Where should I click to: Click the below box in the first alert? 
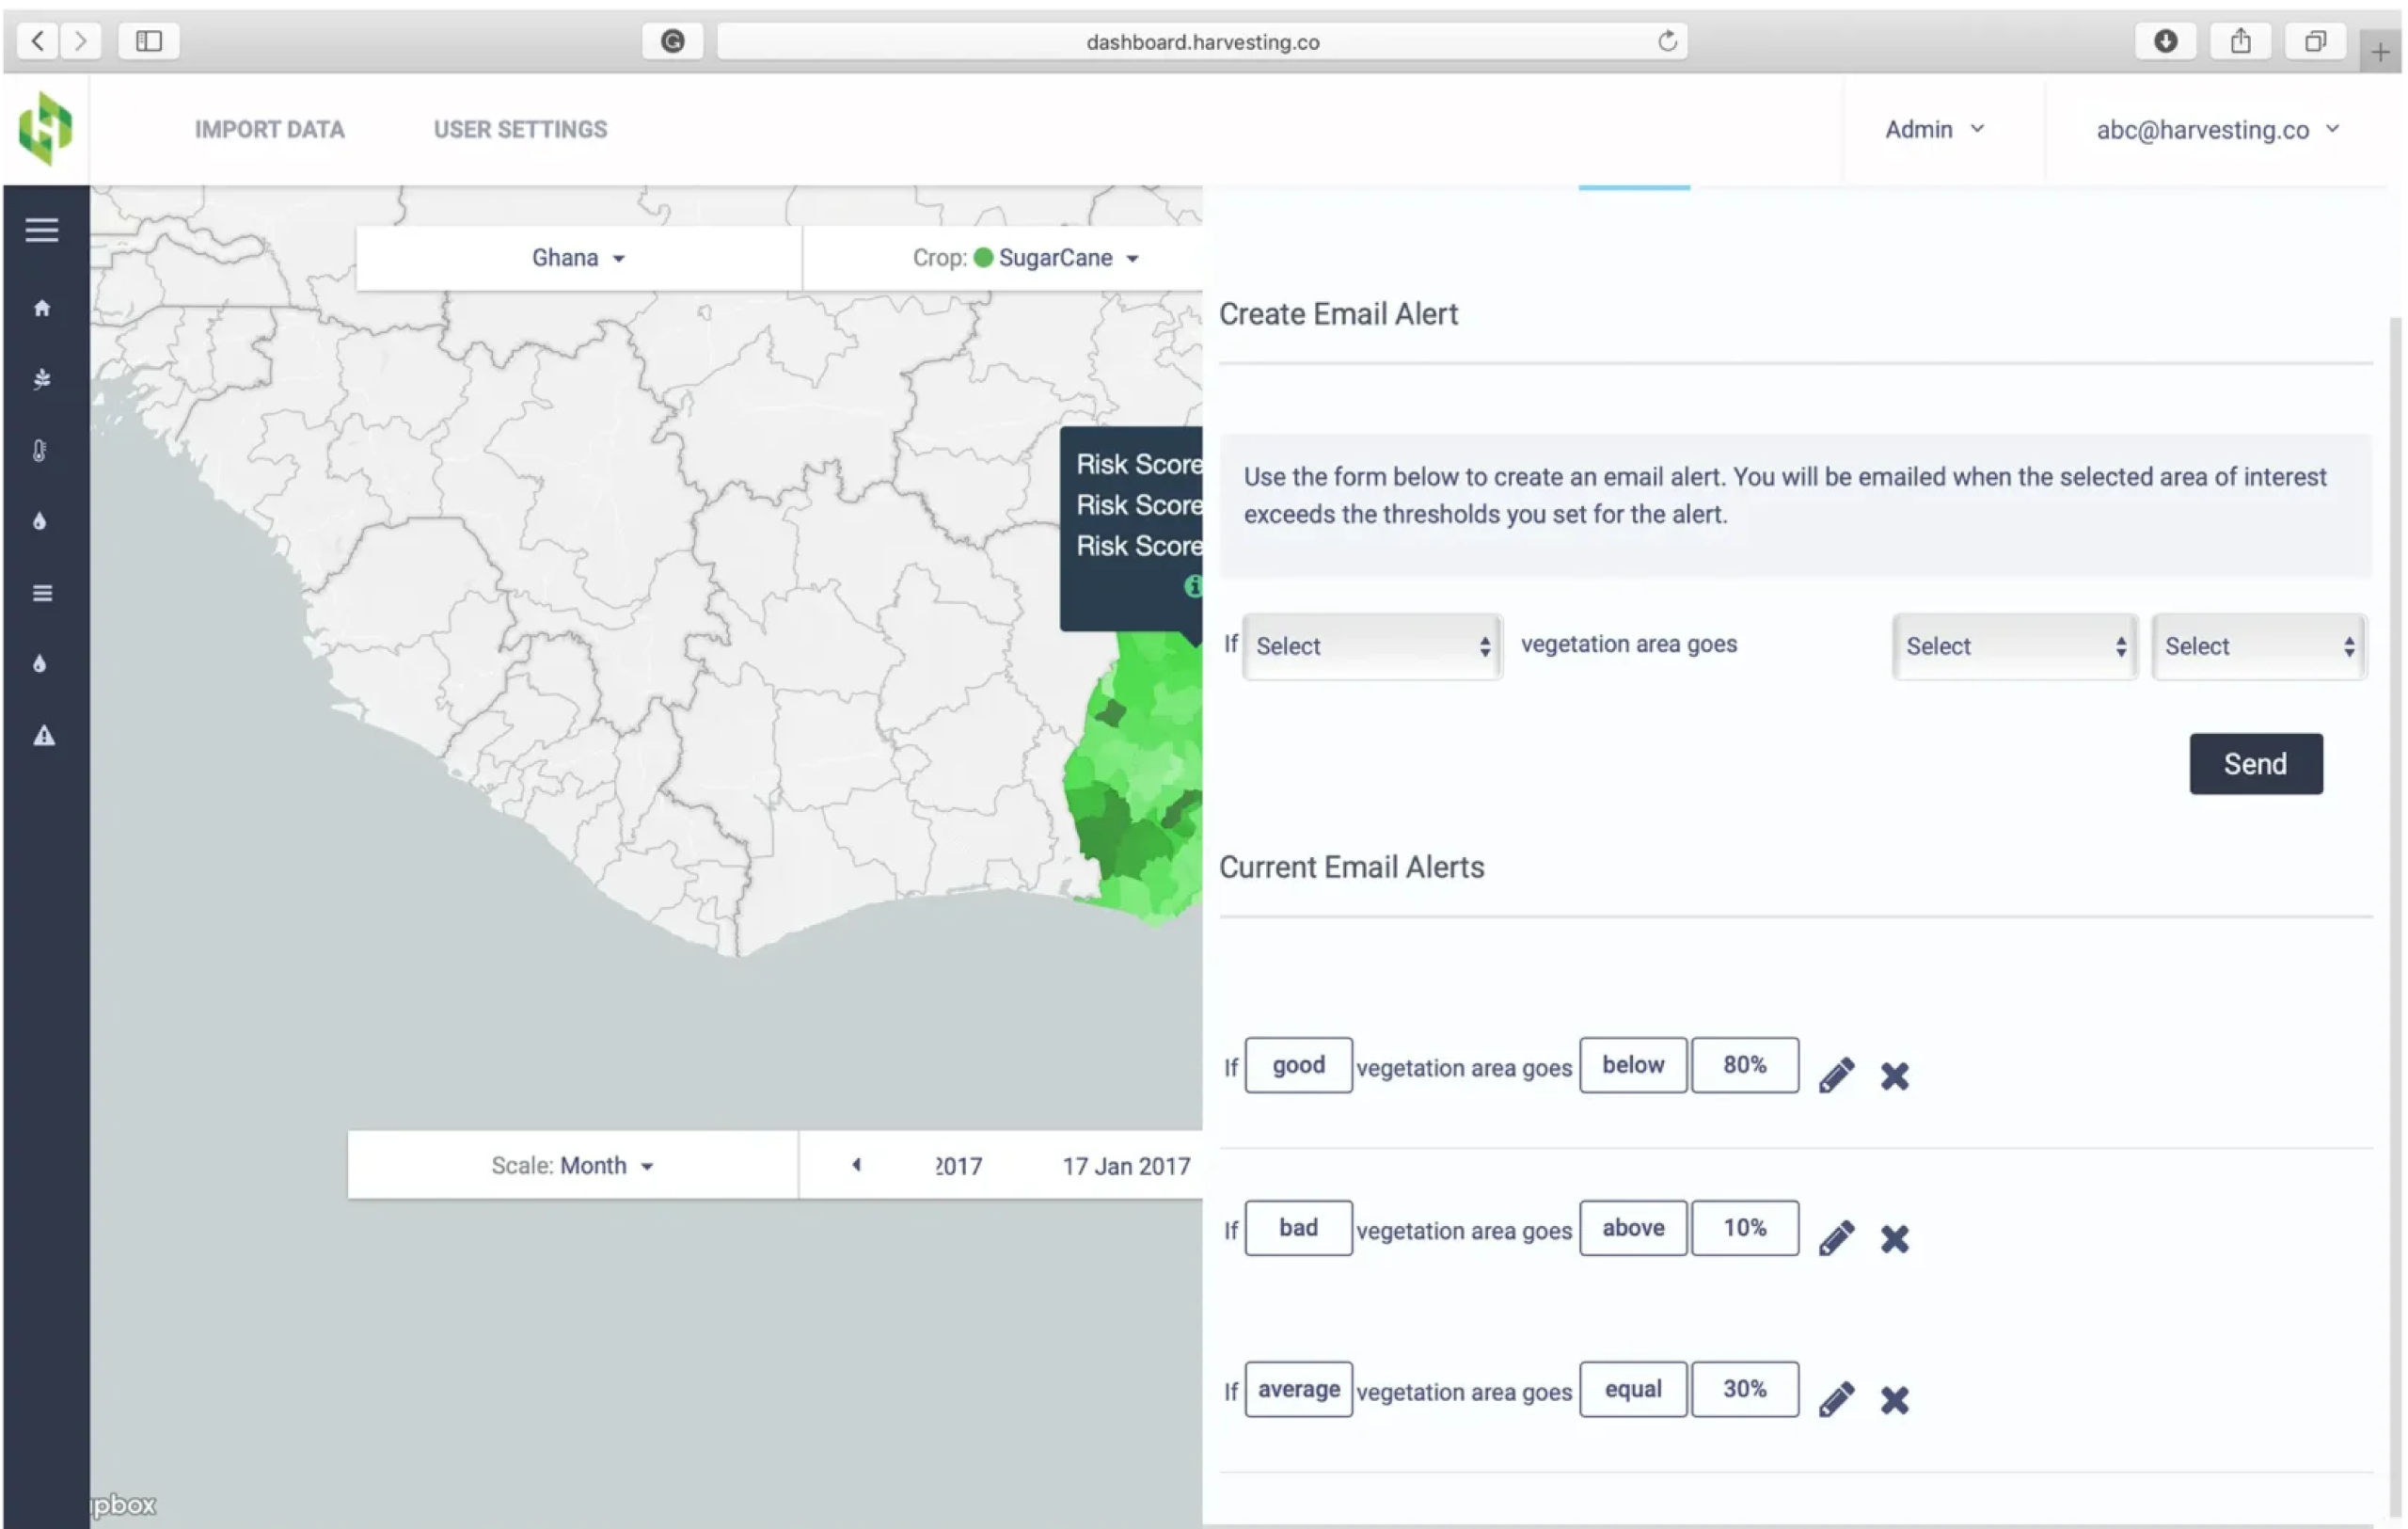coord(1633,1065)
